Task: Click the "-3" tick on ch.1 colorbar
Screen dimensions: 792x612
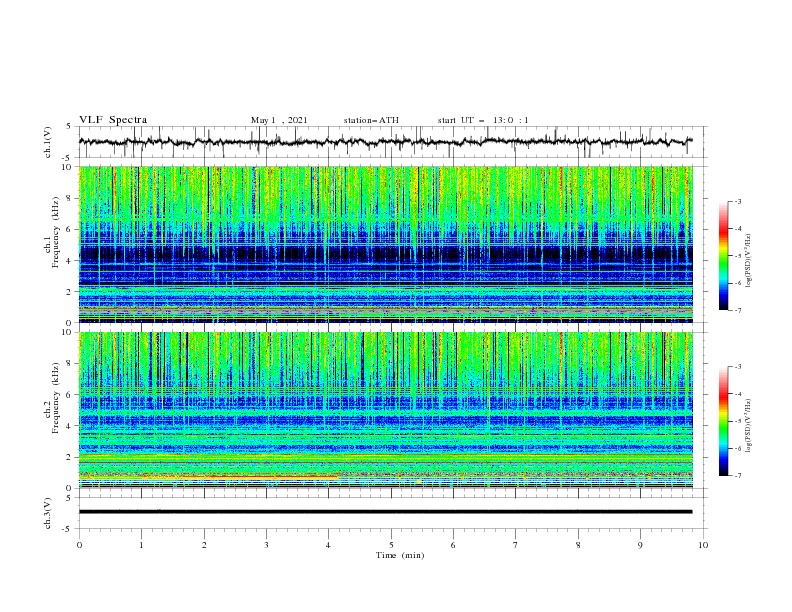Action: 738,201
